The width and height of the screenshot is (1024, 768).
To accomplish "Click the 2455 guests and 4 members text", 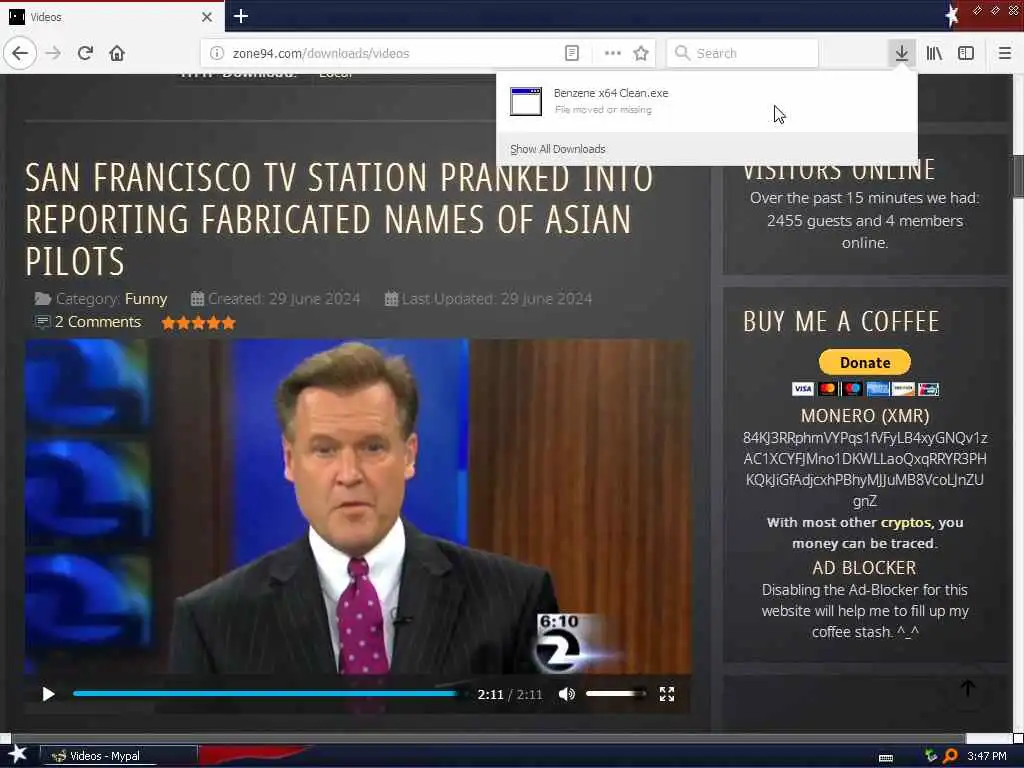I will (865, 221).
